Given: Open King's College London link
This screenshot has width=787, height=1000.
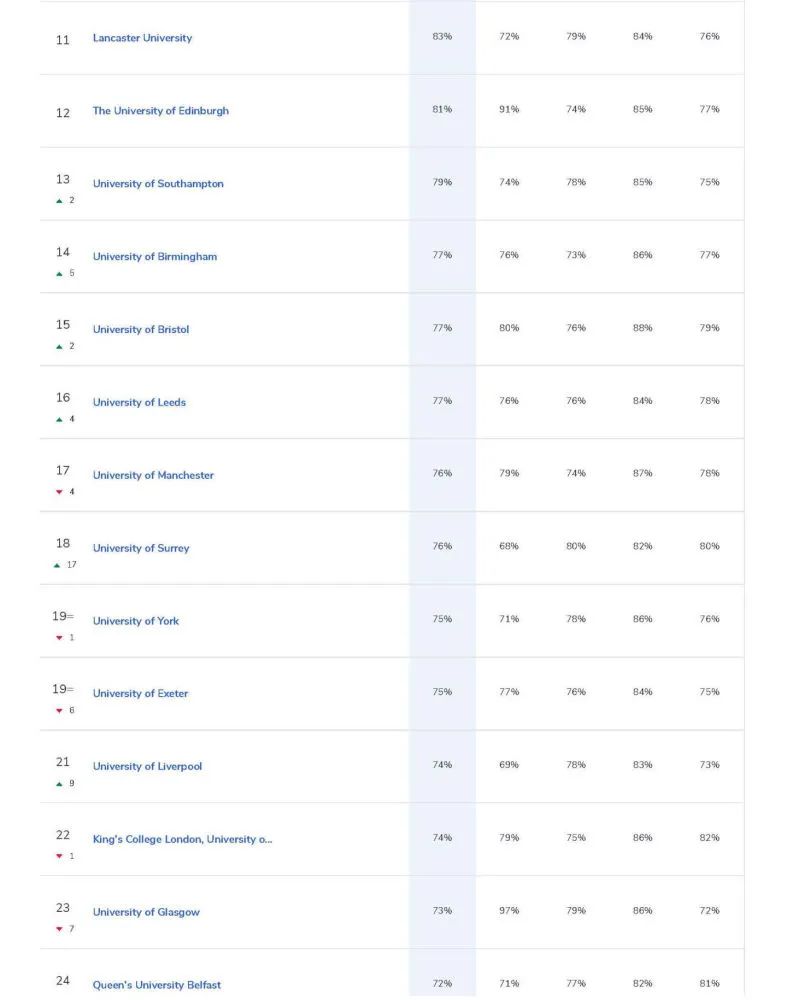Looking at the screenshot, I should coord(182,839).
